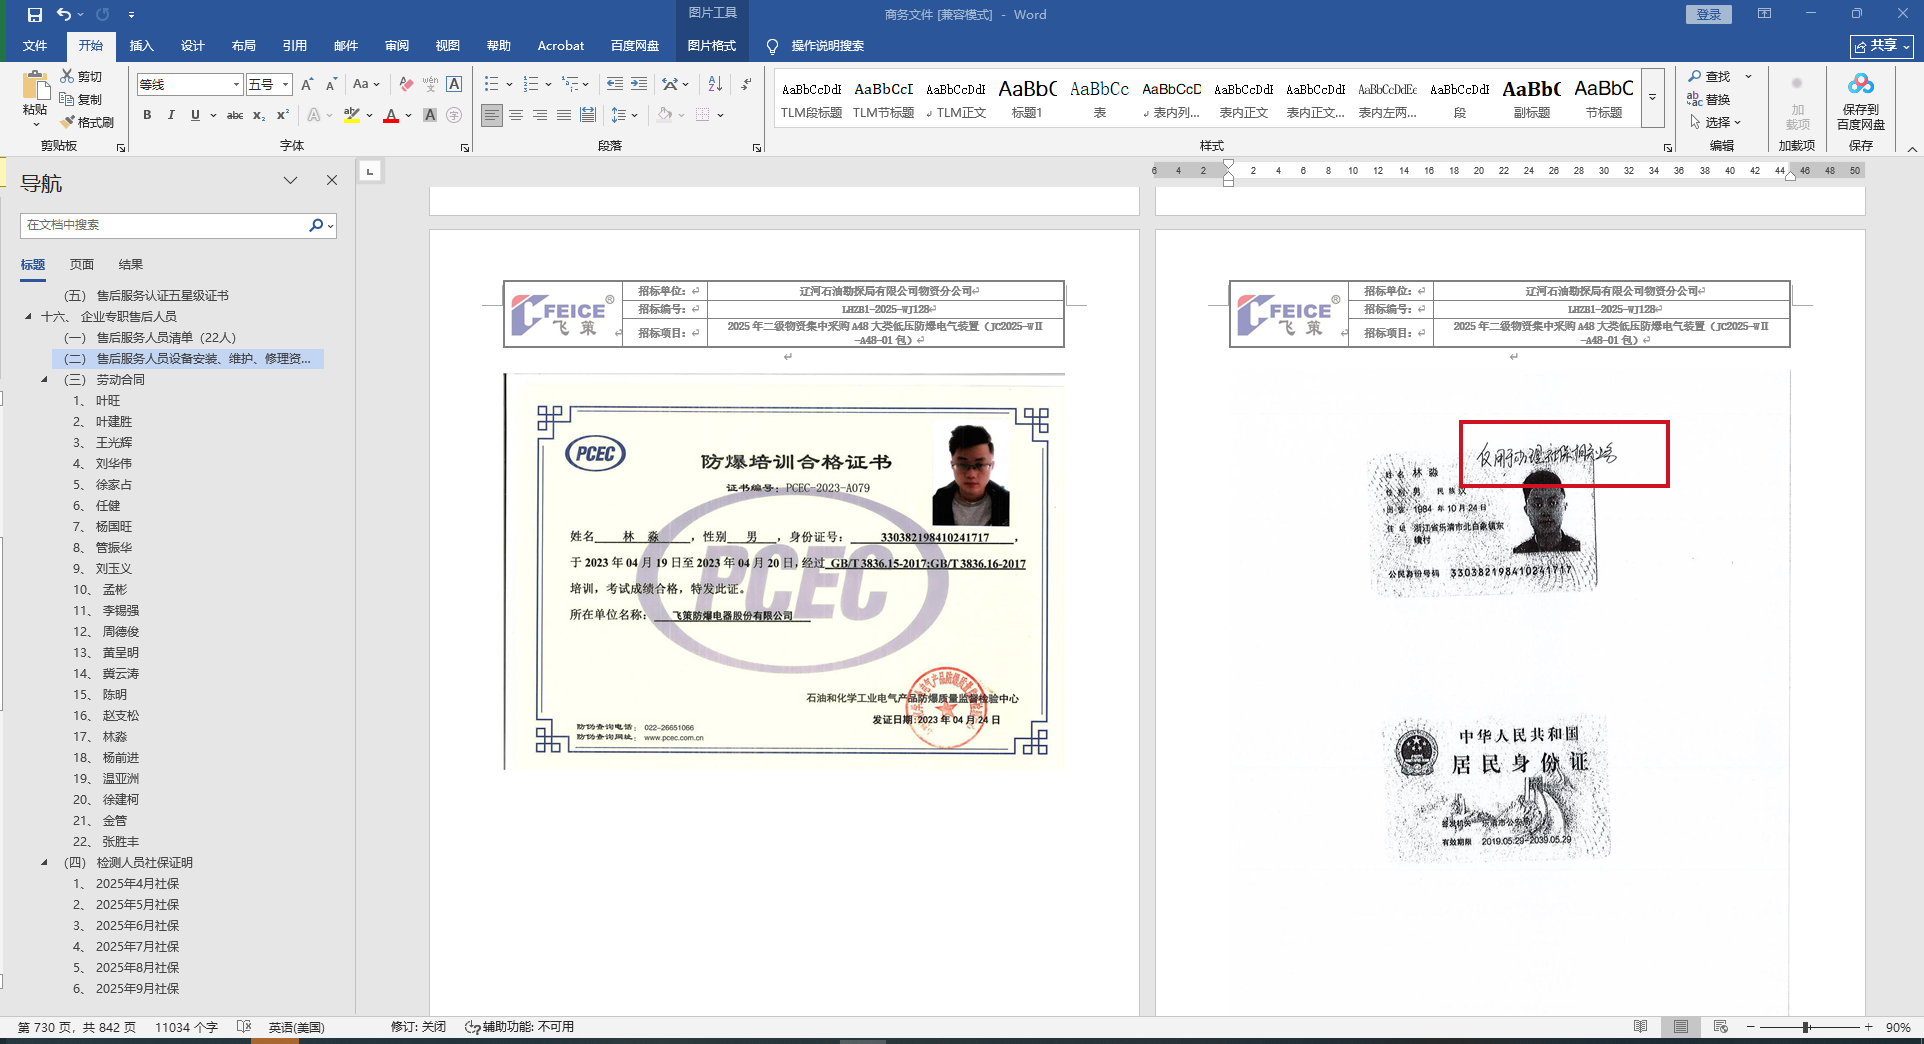Open the 文件 file menu
The width and height of the screenshot is (1924, 1044).
coord(35,46)
